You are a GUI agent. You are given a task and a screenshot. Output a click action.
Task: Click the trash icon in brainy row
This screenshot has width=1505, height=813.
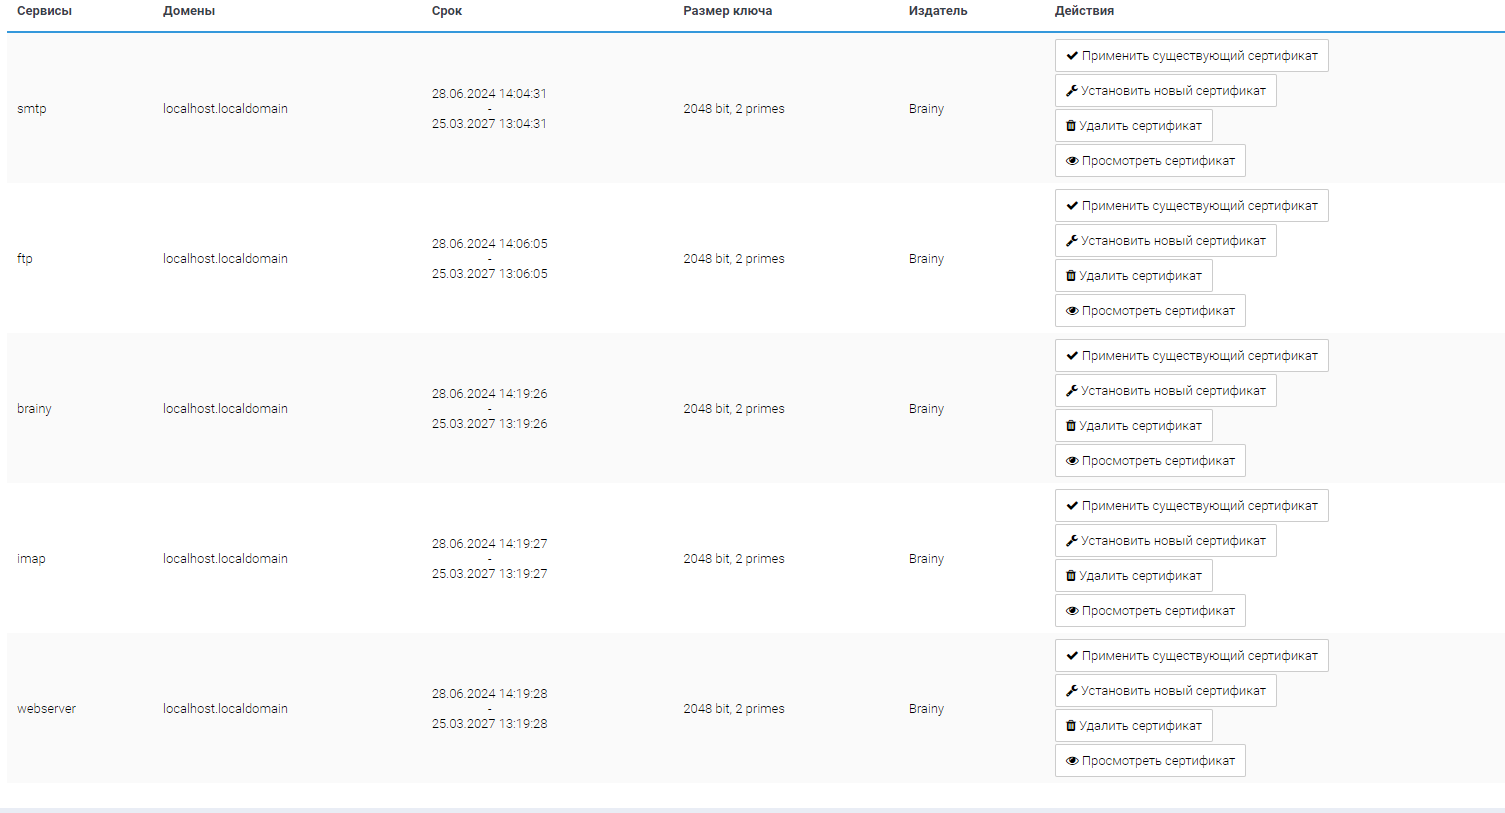pyautogui.click(x=1071, y=426)
